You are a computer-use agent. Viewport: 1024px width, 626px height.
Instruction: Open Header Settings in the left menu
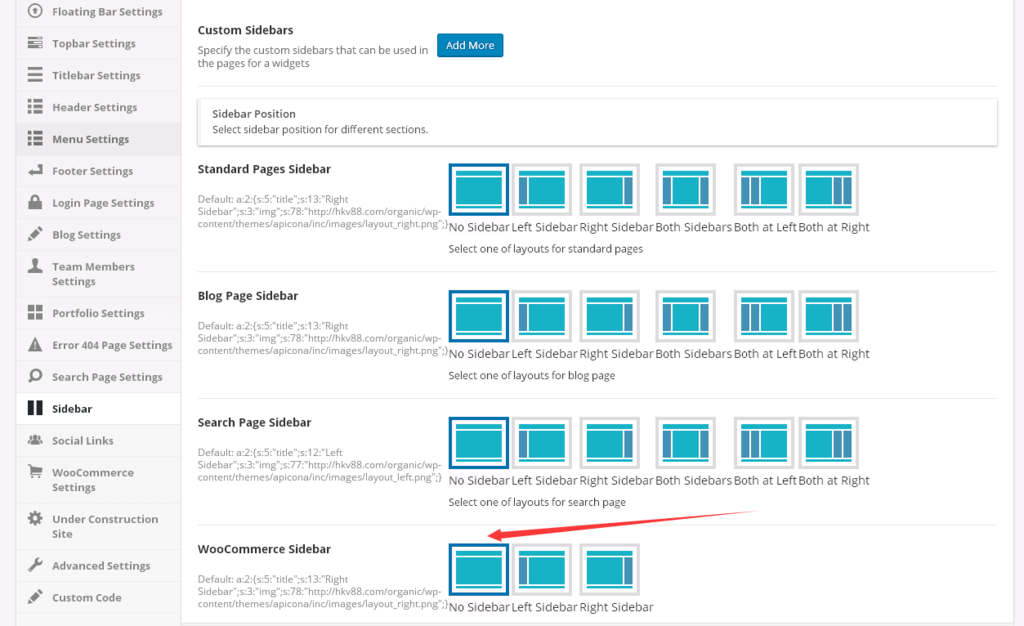[94, 107]
